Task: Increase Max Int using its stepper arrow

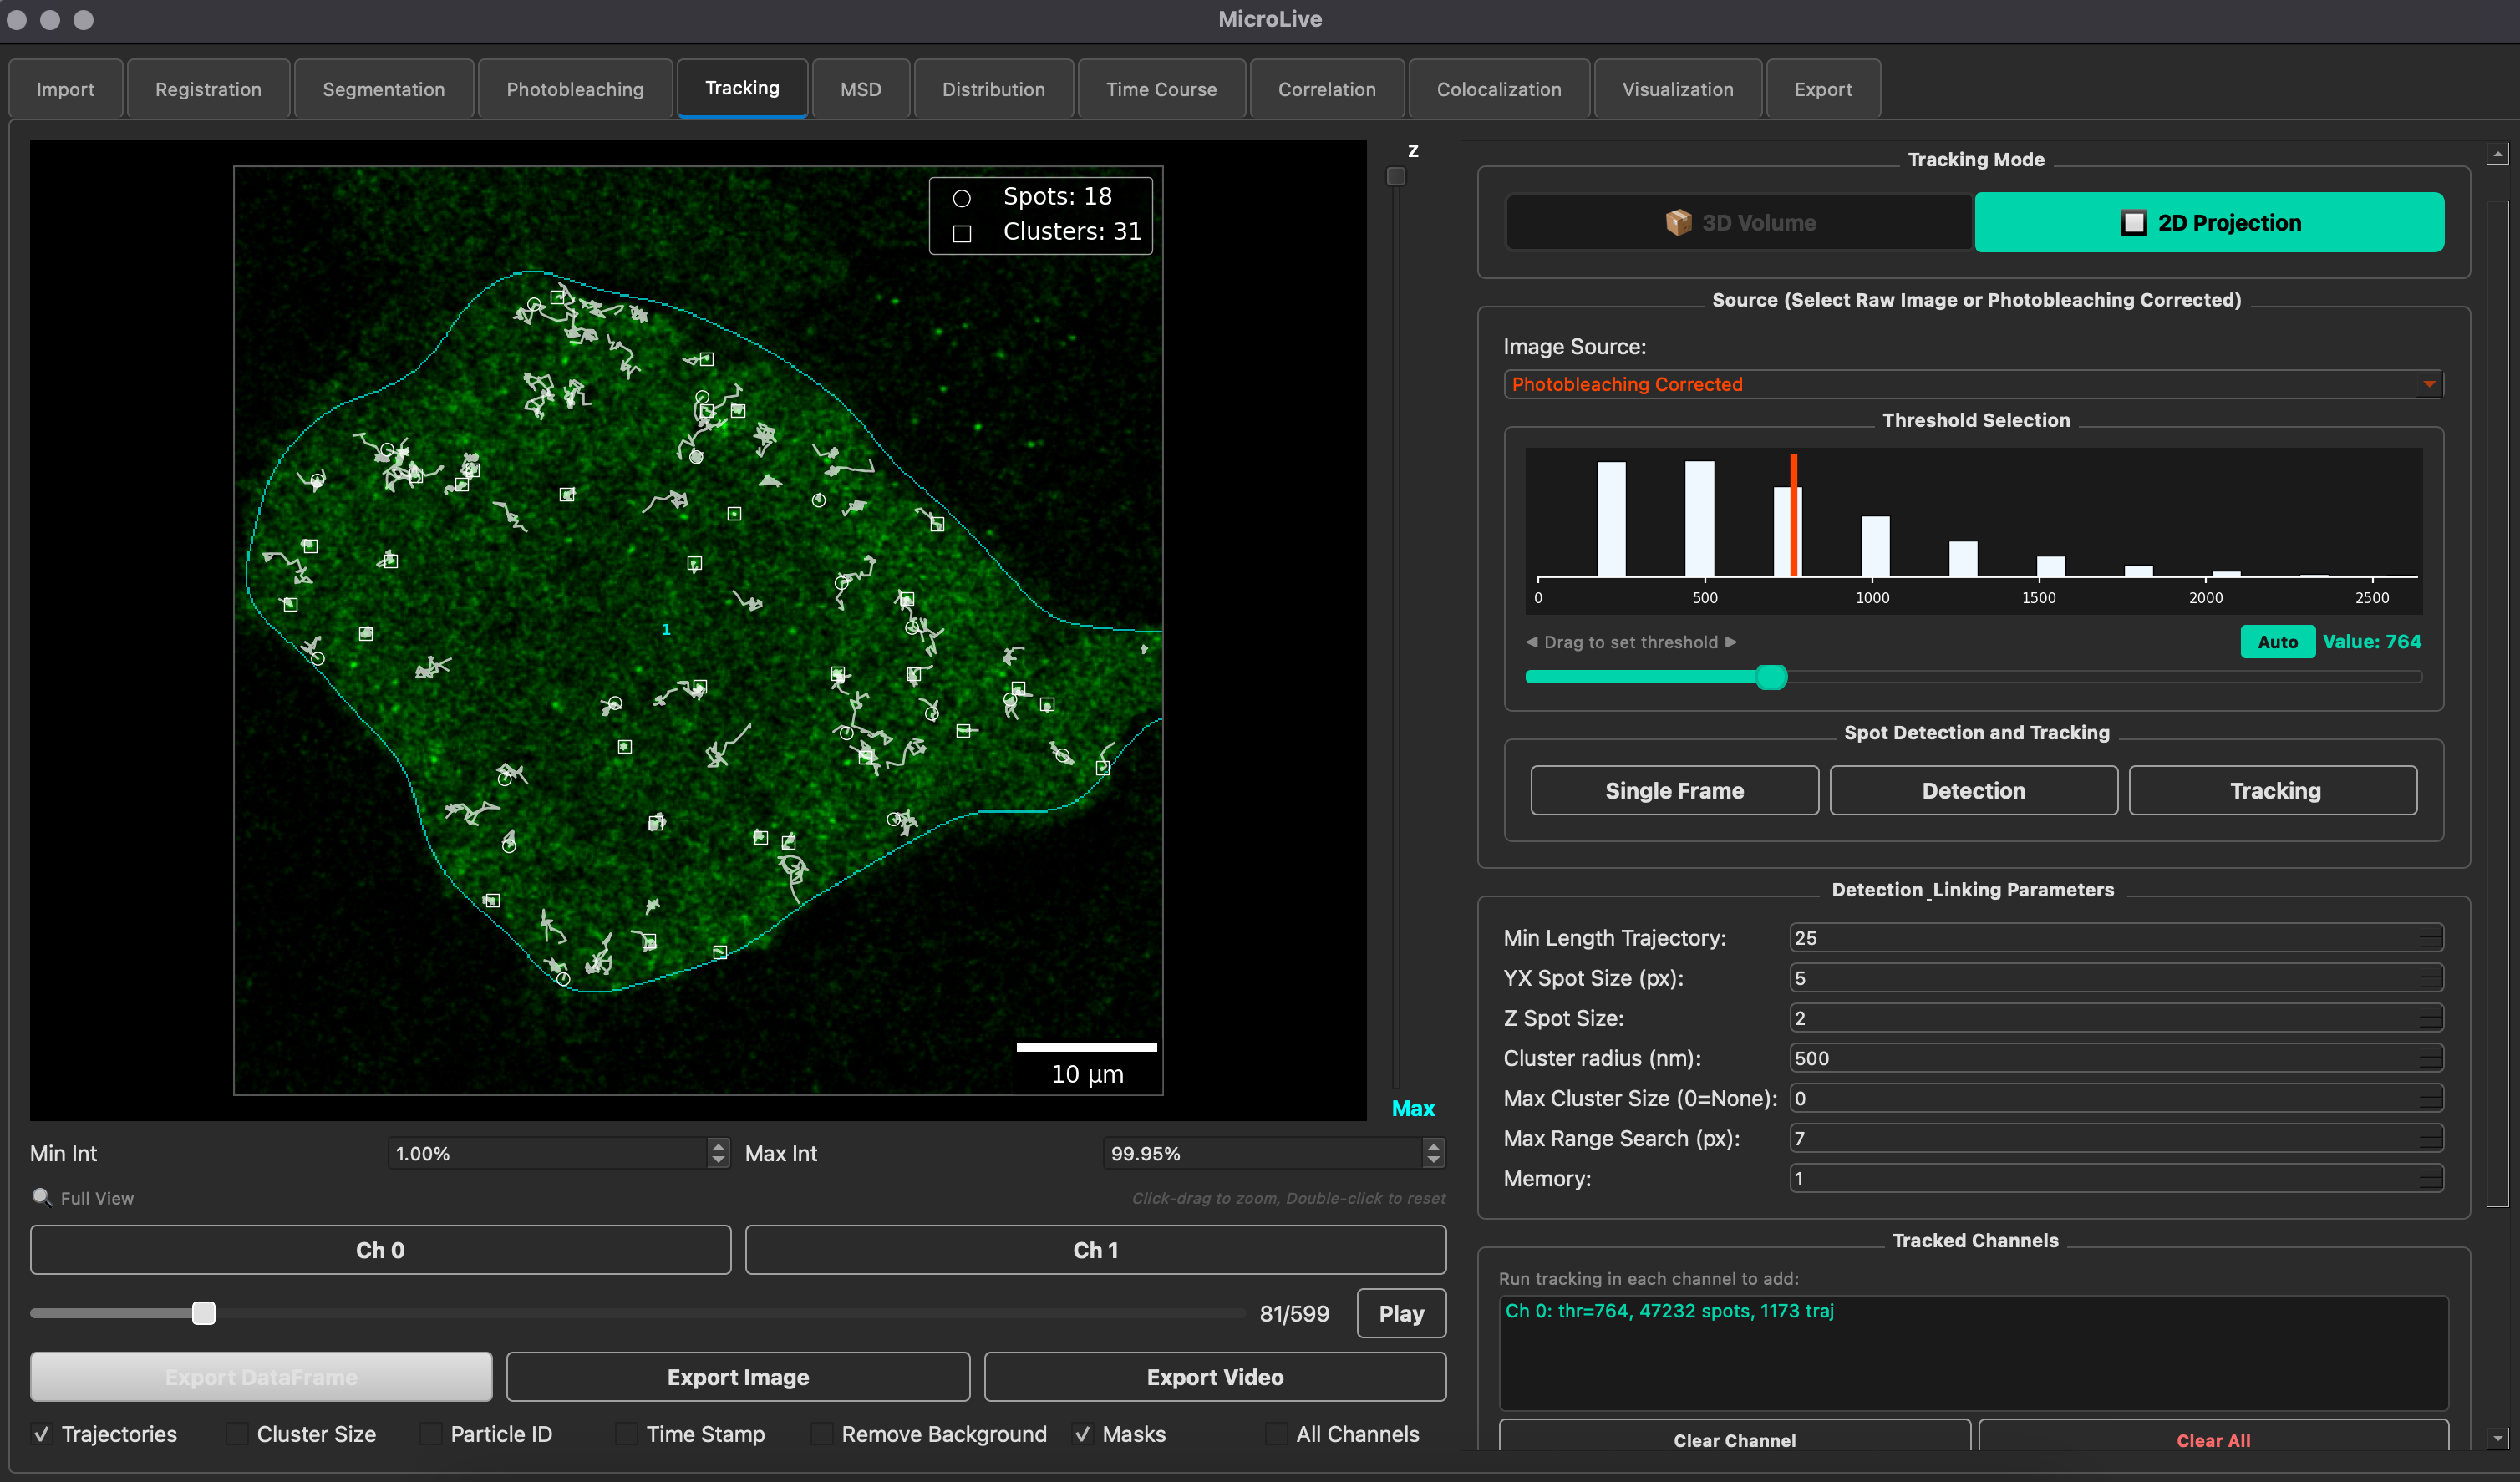Action: (1433, 1147)
